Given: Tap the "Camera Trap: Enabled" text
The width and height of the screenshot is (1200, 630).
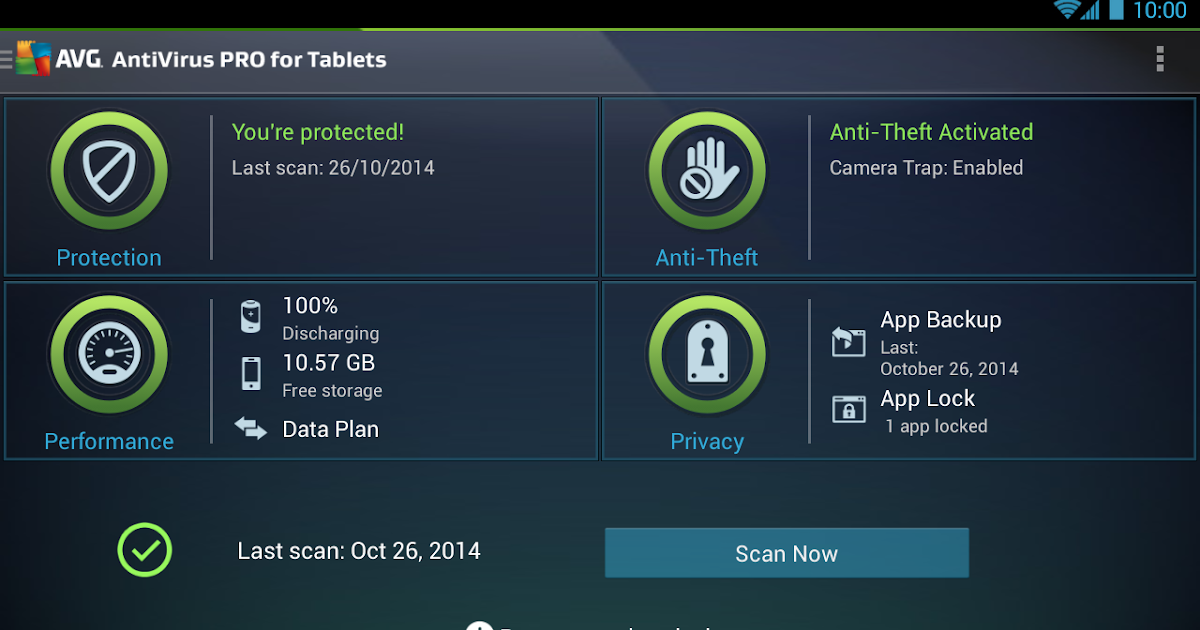Looking at the screenshot, I should point(926,168).
